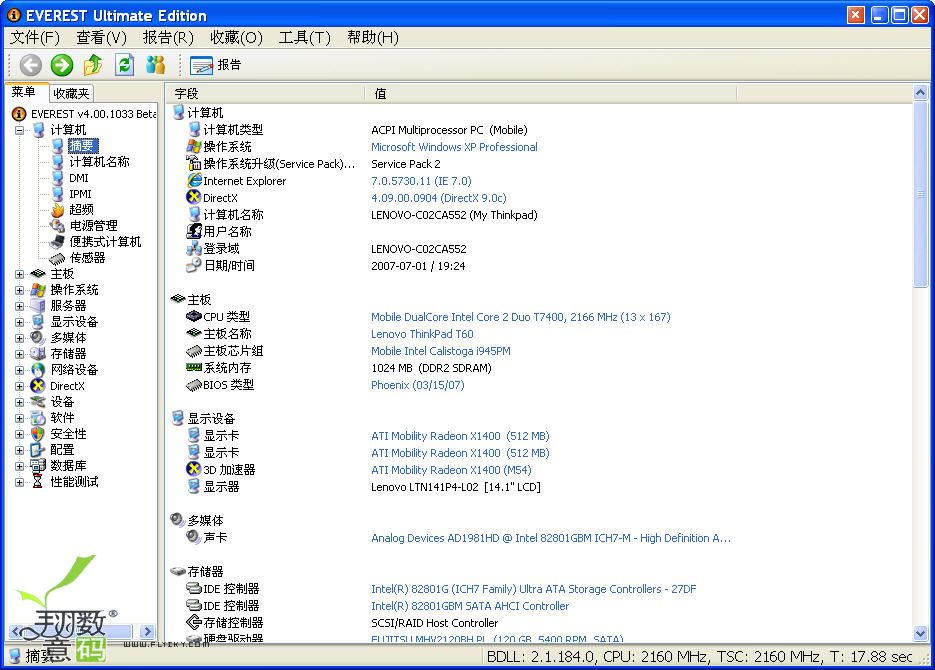Expand the 存储器 tree node

click(x=20, y=354)
